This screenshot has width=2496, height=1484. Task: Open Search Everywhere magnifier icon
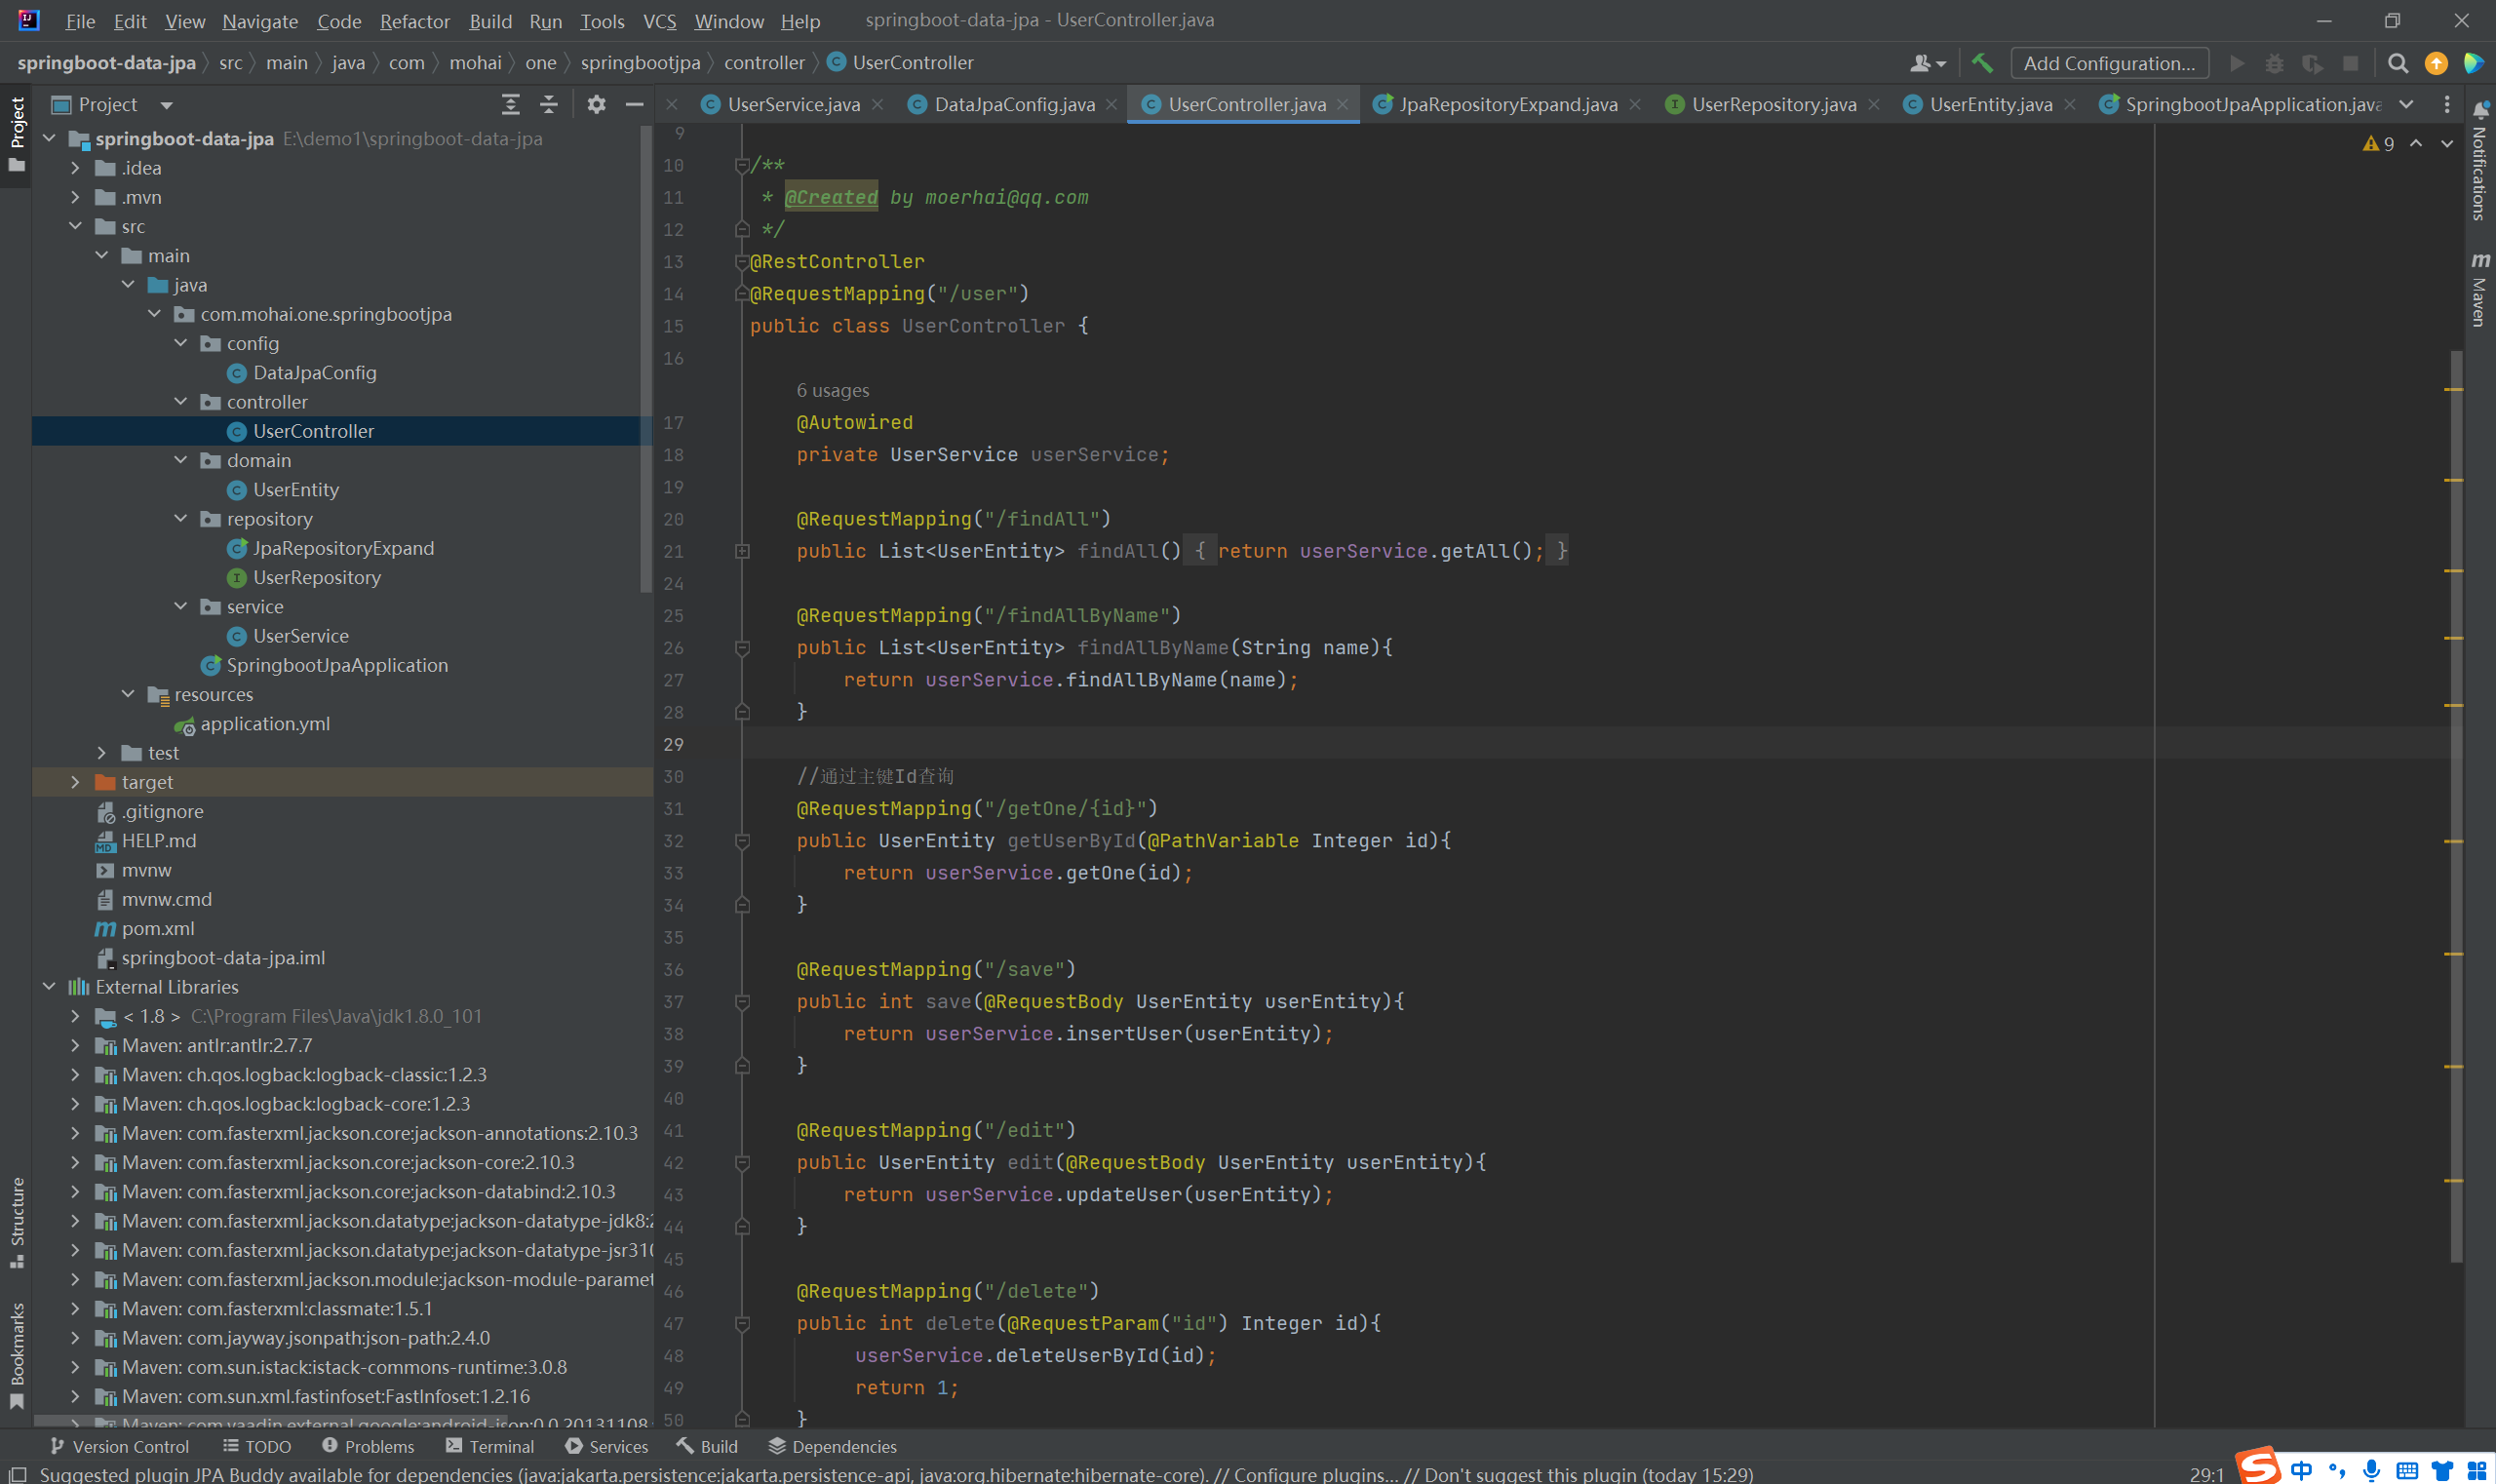2397,63
